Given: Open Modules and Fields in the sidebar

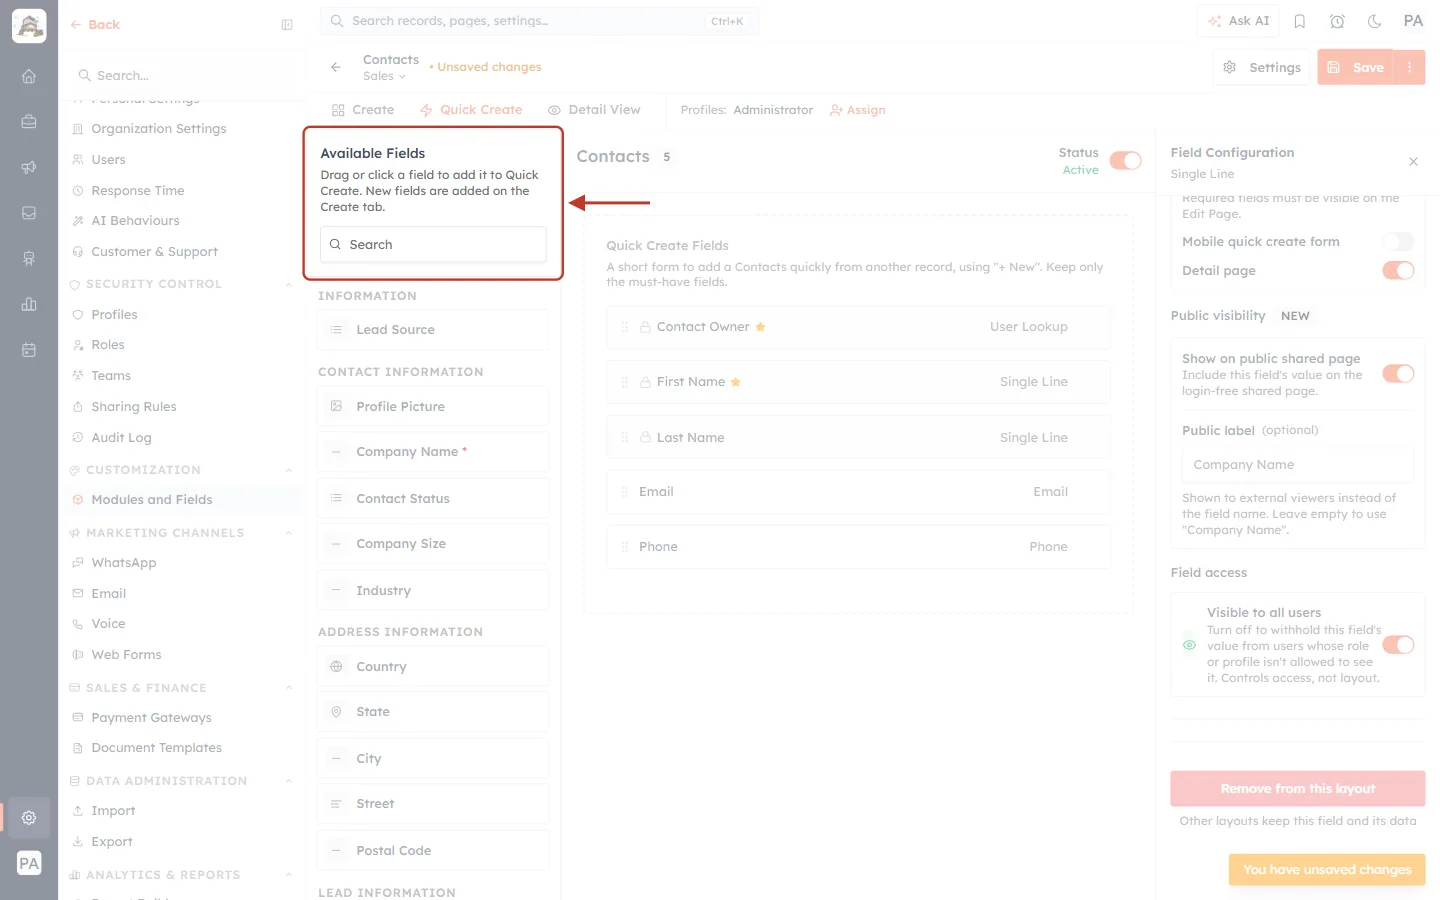Looking at the screenshot, I should (x=152, y=500).
